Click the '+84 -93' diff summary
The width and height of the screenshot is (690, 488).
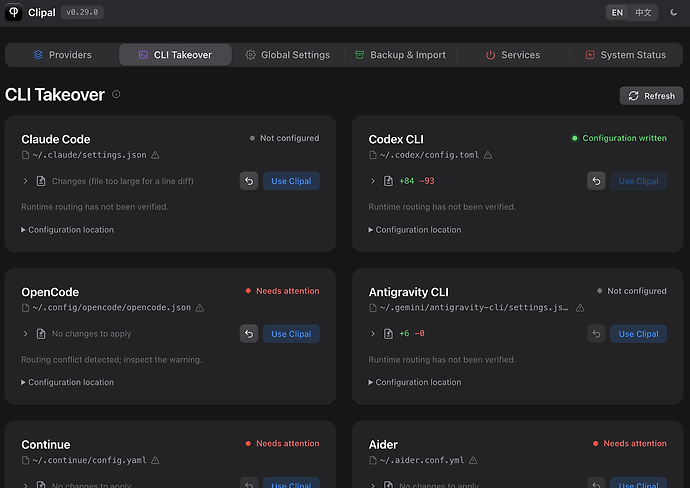coord(417,181)
